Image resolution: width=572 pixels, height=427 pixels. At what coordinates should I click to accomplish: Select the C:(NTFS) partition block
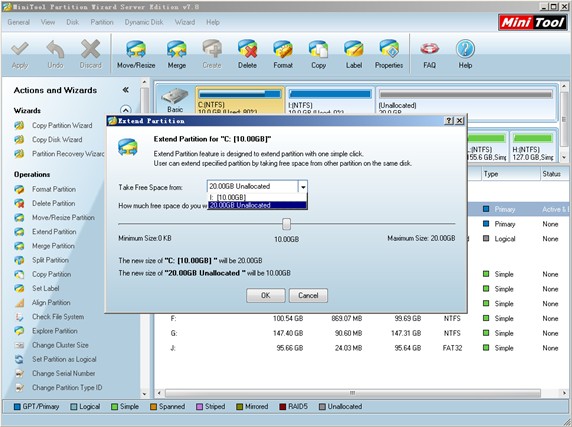tap(240, 101)
